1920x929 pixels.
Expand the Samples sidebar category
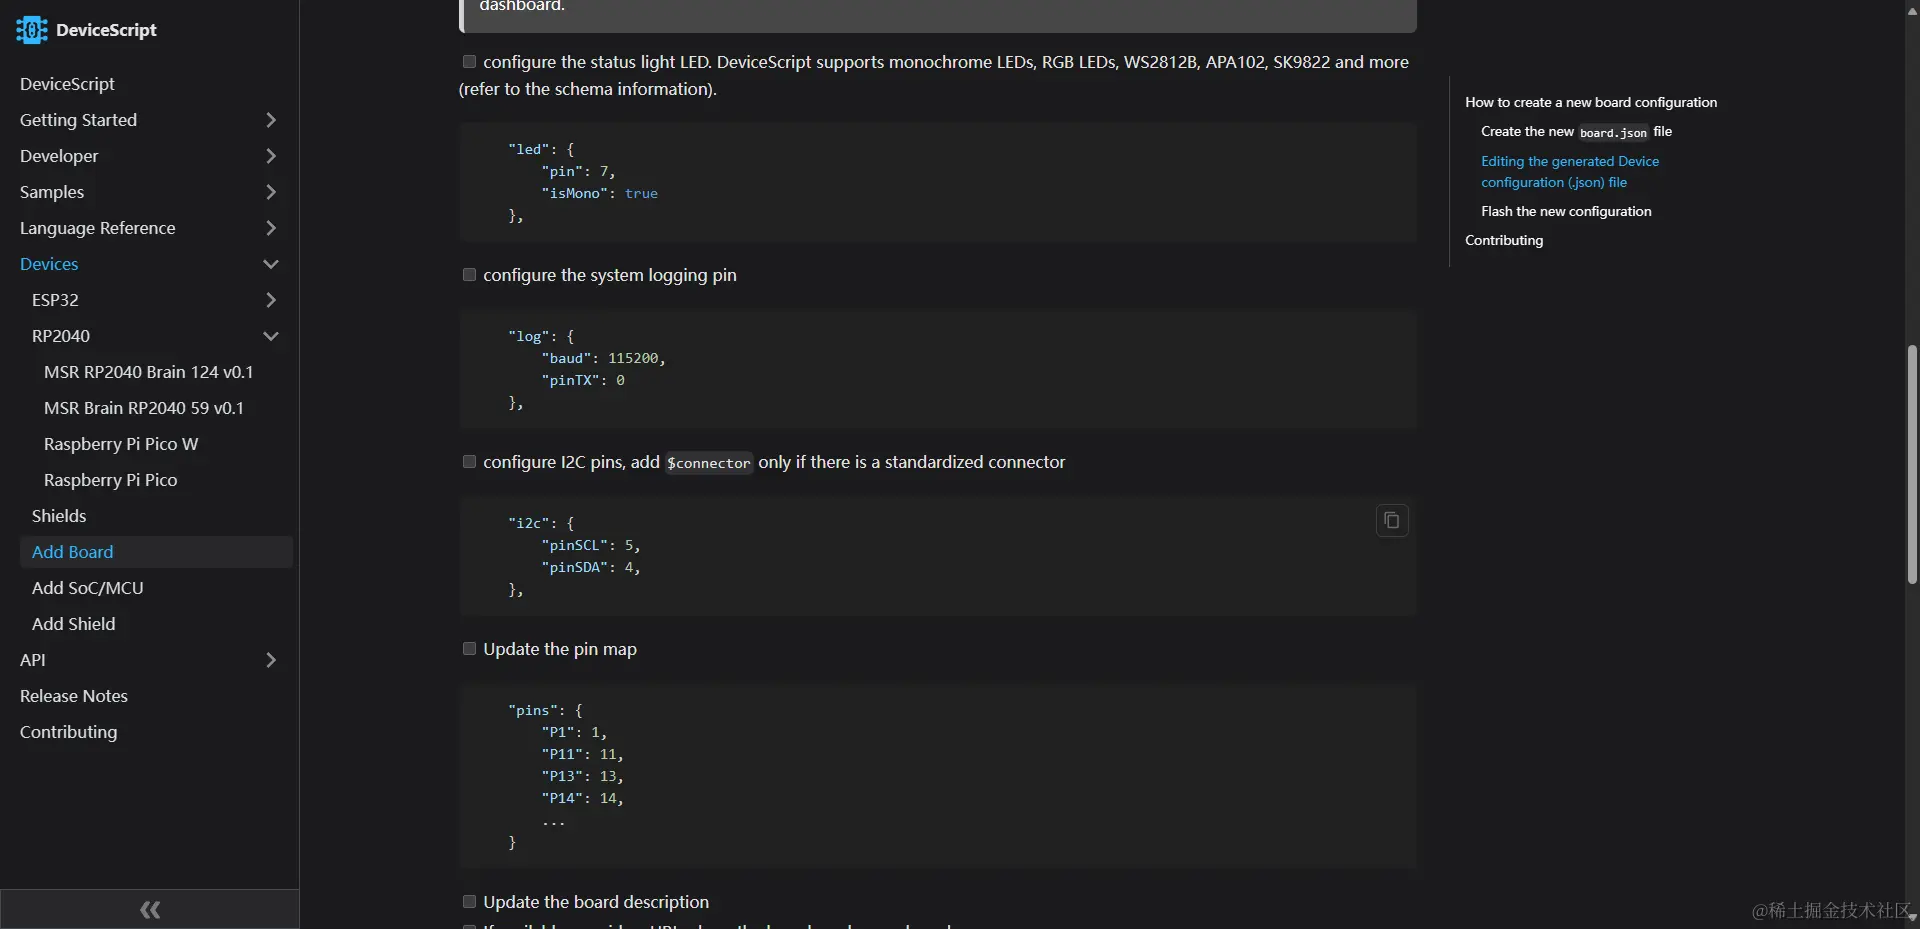[270, 192]
